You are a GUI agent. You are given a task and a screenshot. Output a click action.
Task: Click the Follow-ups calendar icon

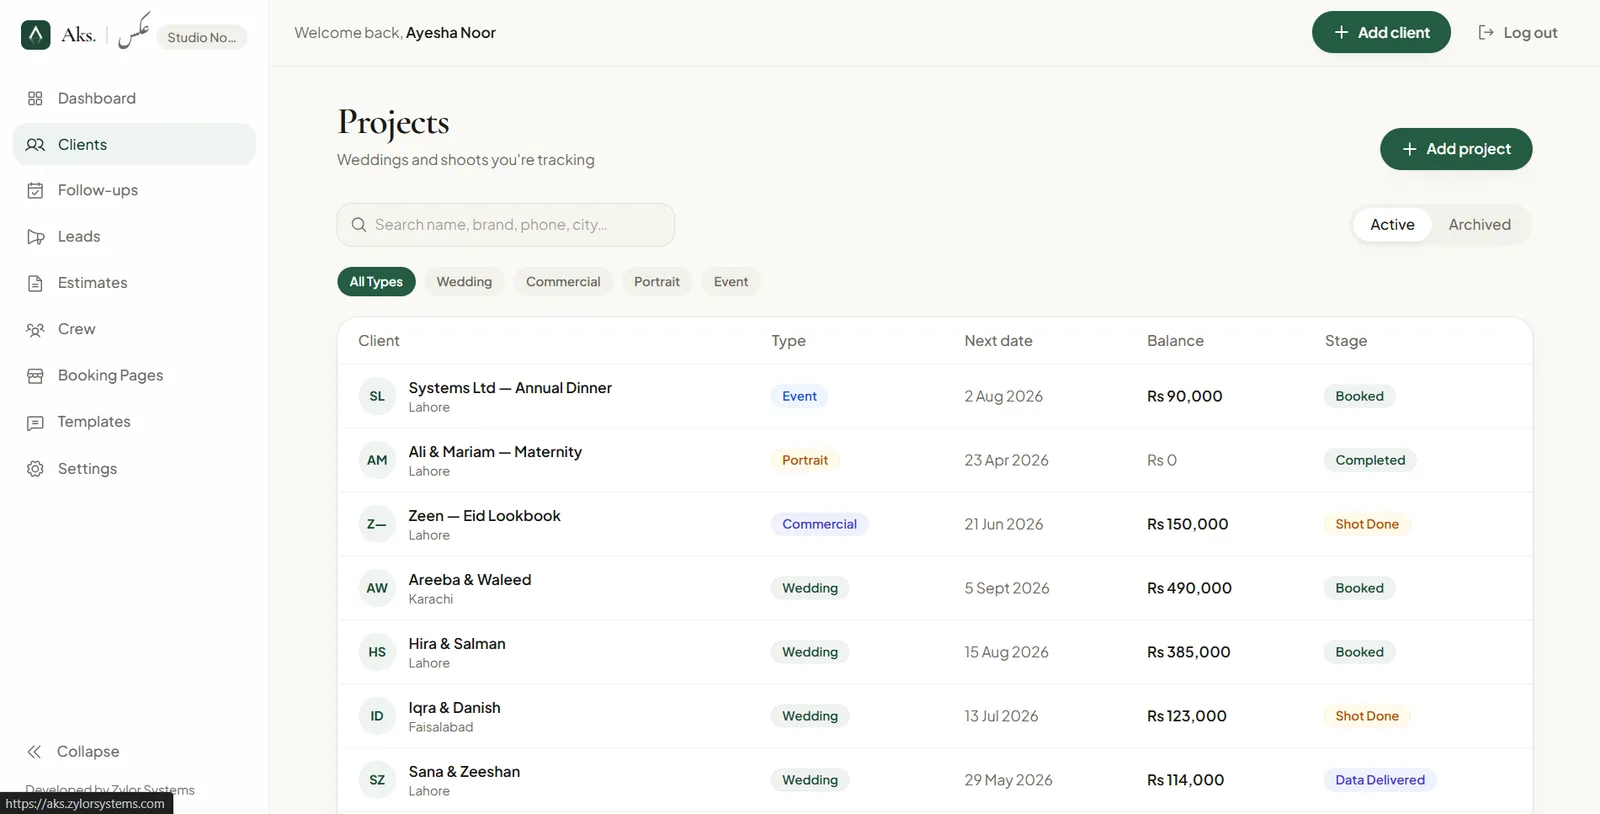click(x=35, y=190)
